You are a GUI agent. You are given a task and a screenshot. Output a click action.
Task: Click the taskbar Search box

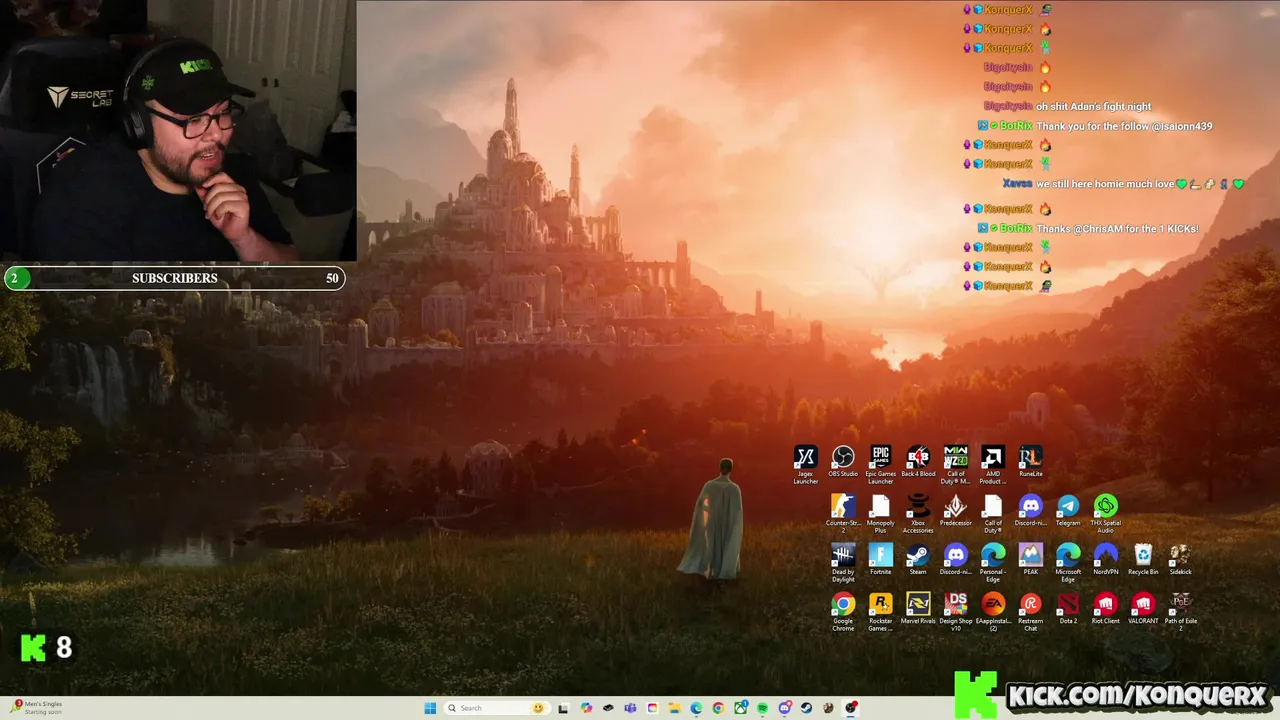(x=497, y=708)
